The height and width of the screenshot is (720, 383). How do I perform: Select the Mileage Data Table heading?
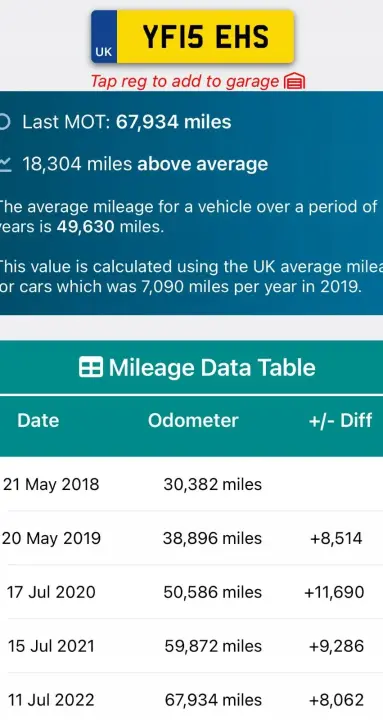click(197, 367)
